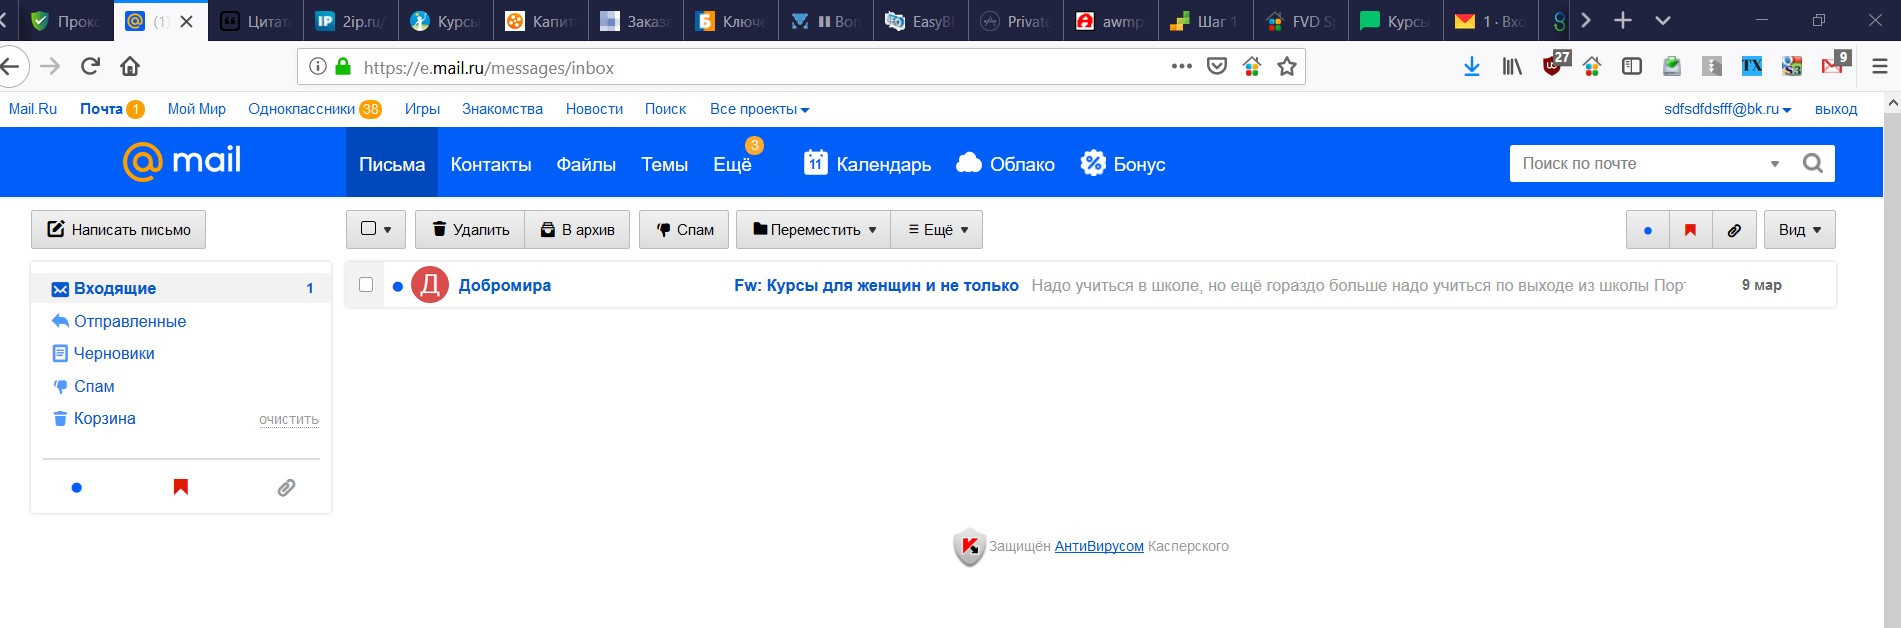Screen dimensions: 1901x628
Task: Open the downloads arrow icon
Action: 1472,67
